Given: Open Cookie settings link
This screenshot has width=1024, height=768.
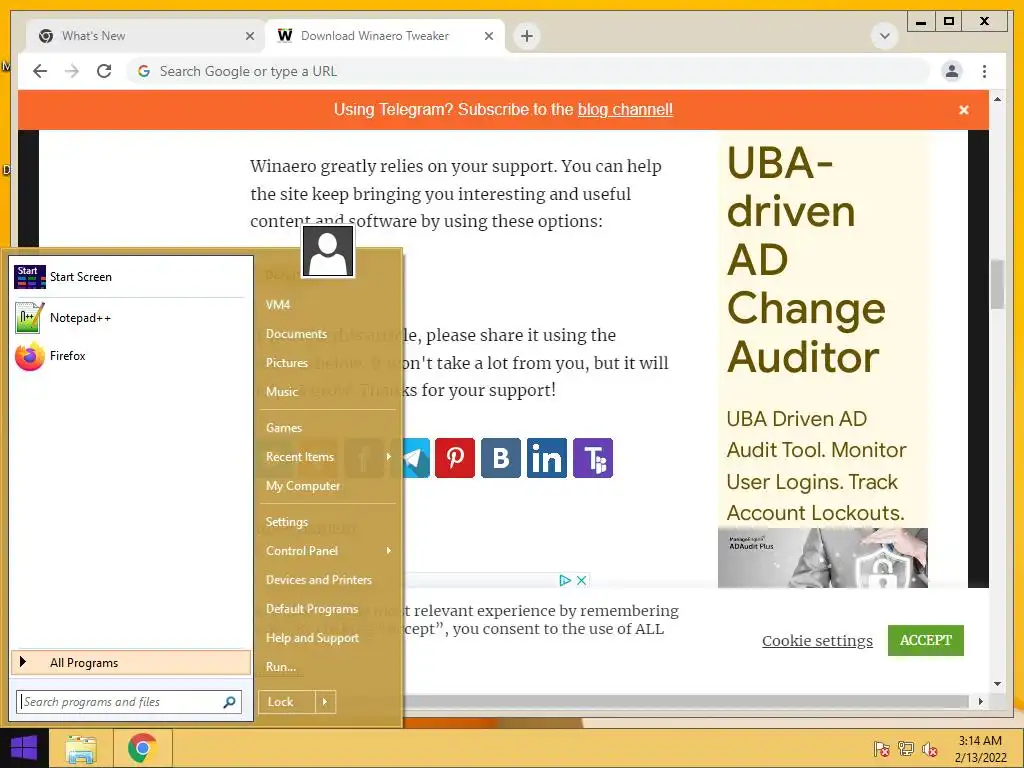Looking at the screenshot, I should click(817, 641).
